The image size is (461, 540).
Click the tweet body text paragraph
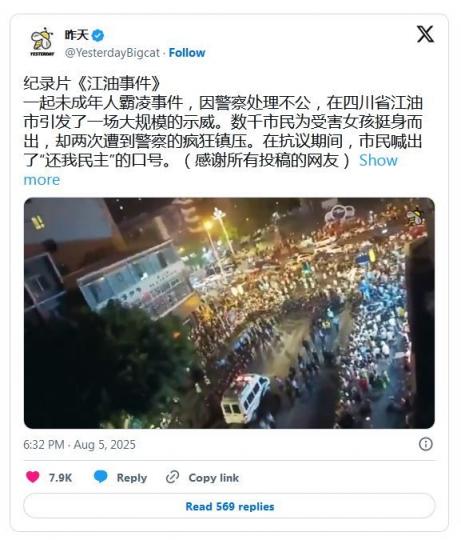click(x=223, y=131)
